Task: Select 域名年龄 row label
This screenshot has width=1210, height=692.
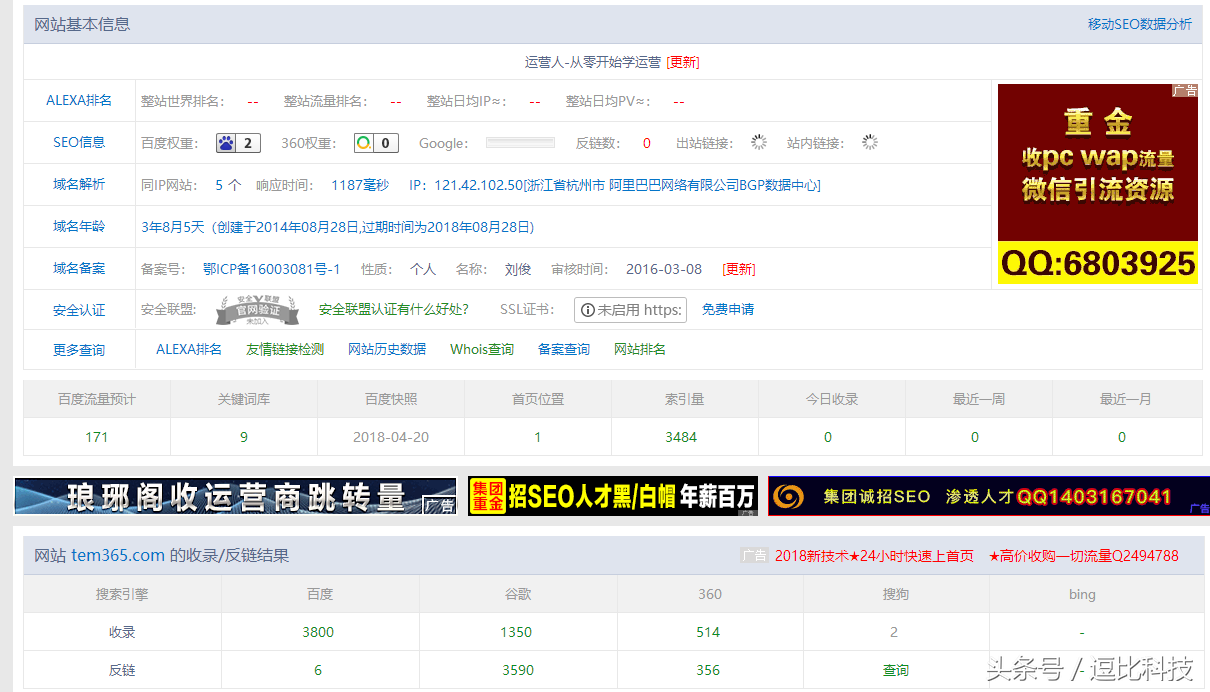Action: 79,227
